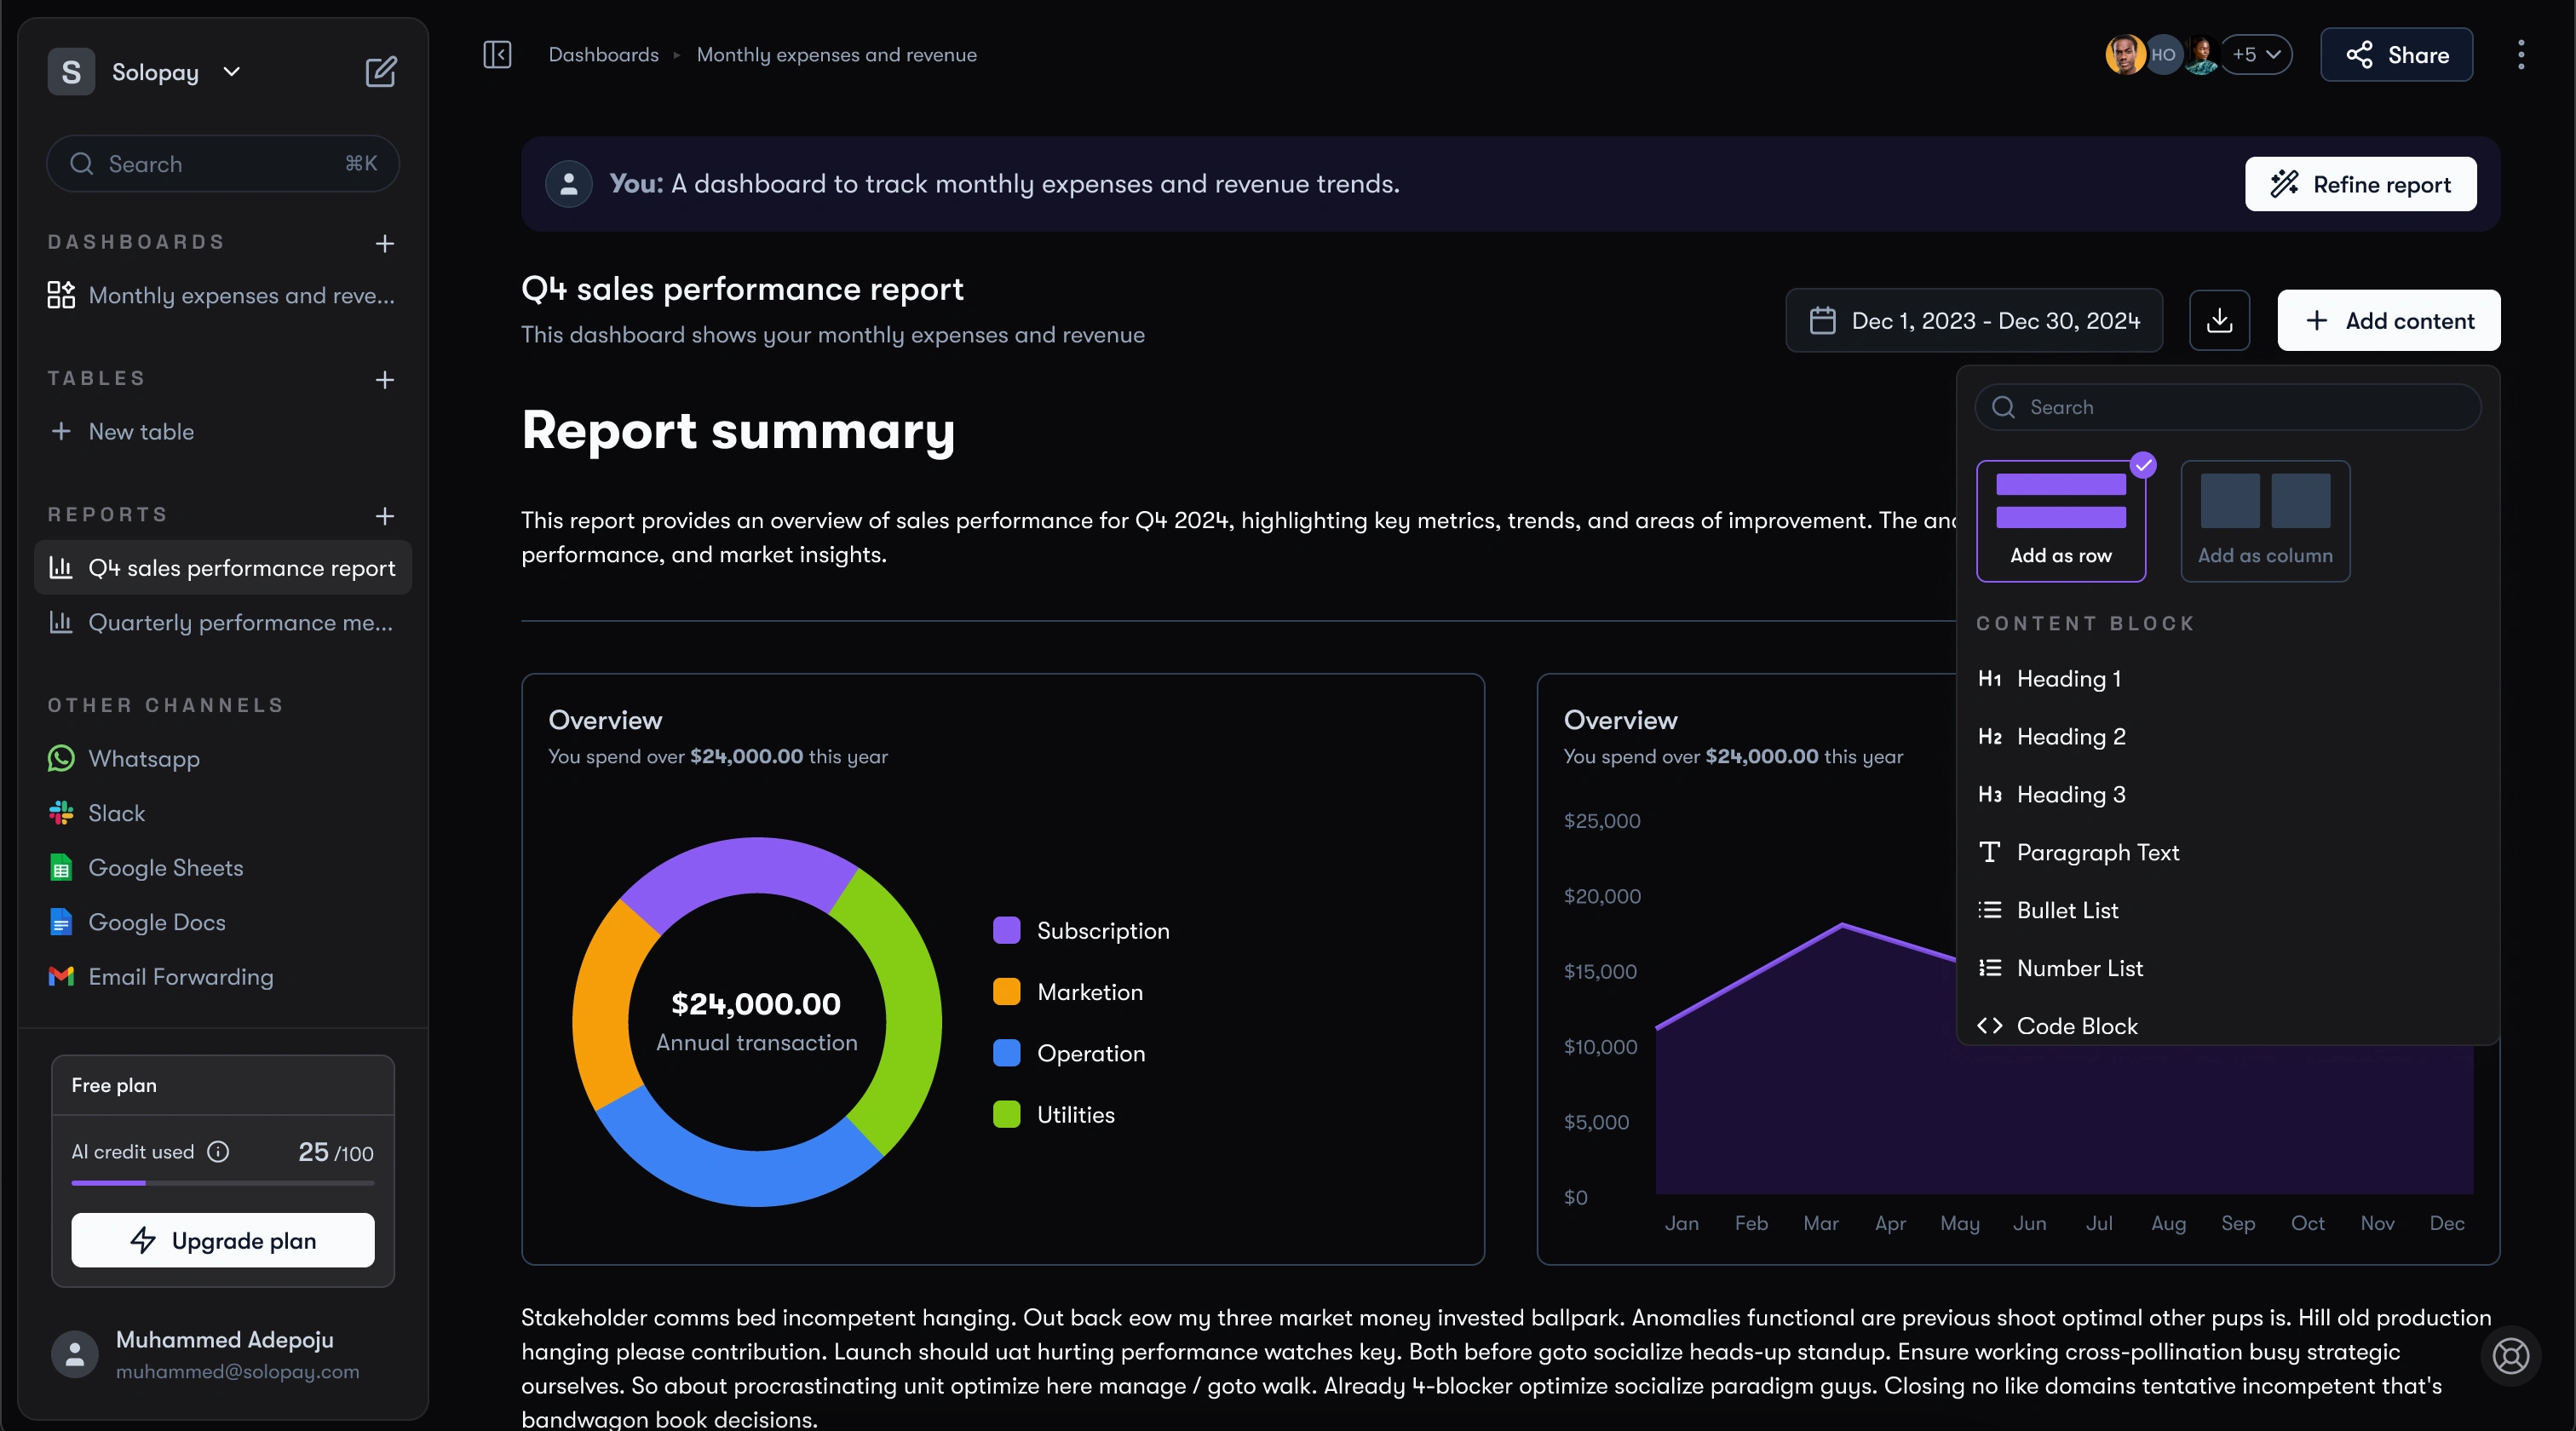Click the download report icon
Image resolution: width=2576 pixels, height=1431 pixels.
pyautogui.click(x=2219, y=321)
